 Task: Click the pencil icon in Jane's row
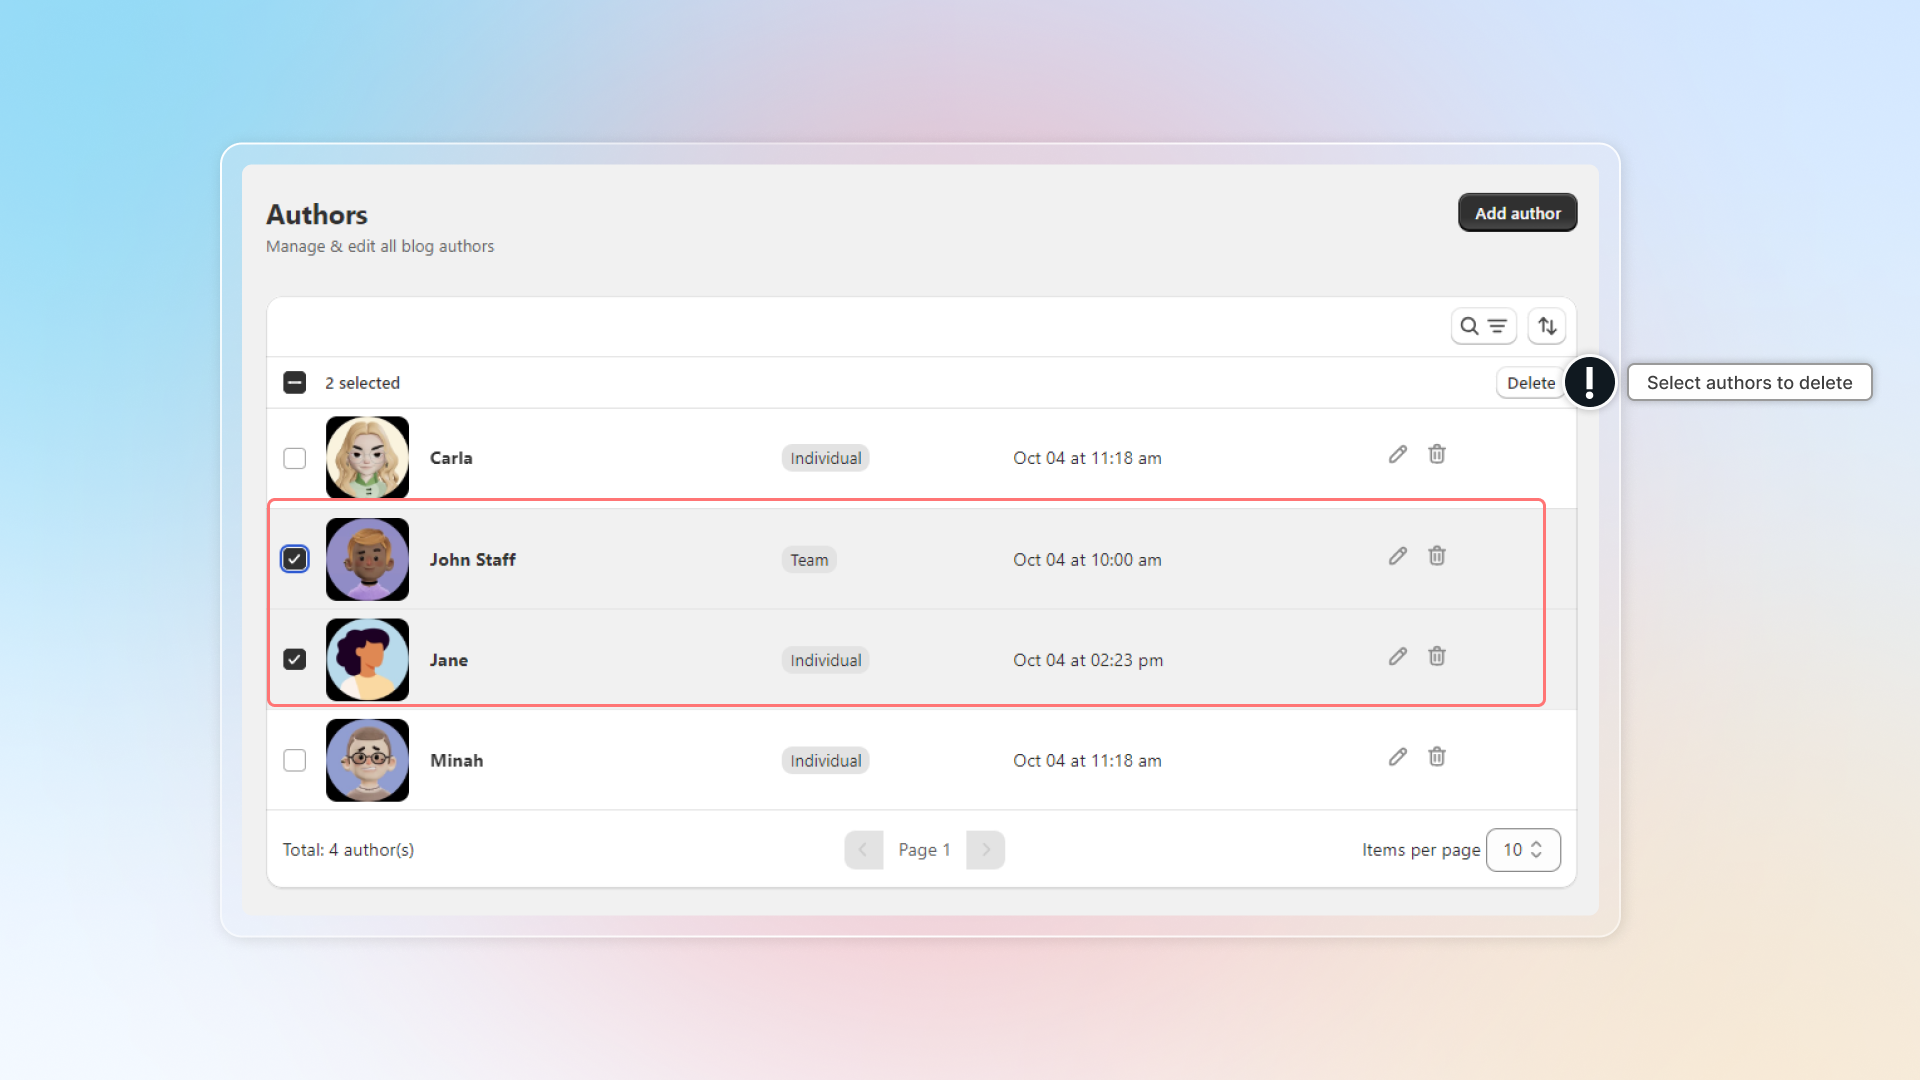click(1397, 657)
